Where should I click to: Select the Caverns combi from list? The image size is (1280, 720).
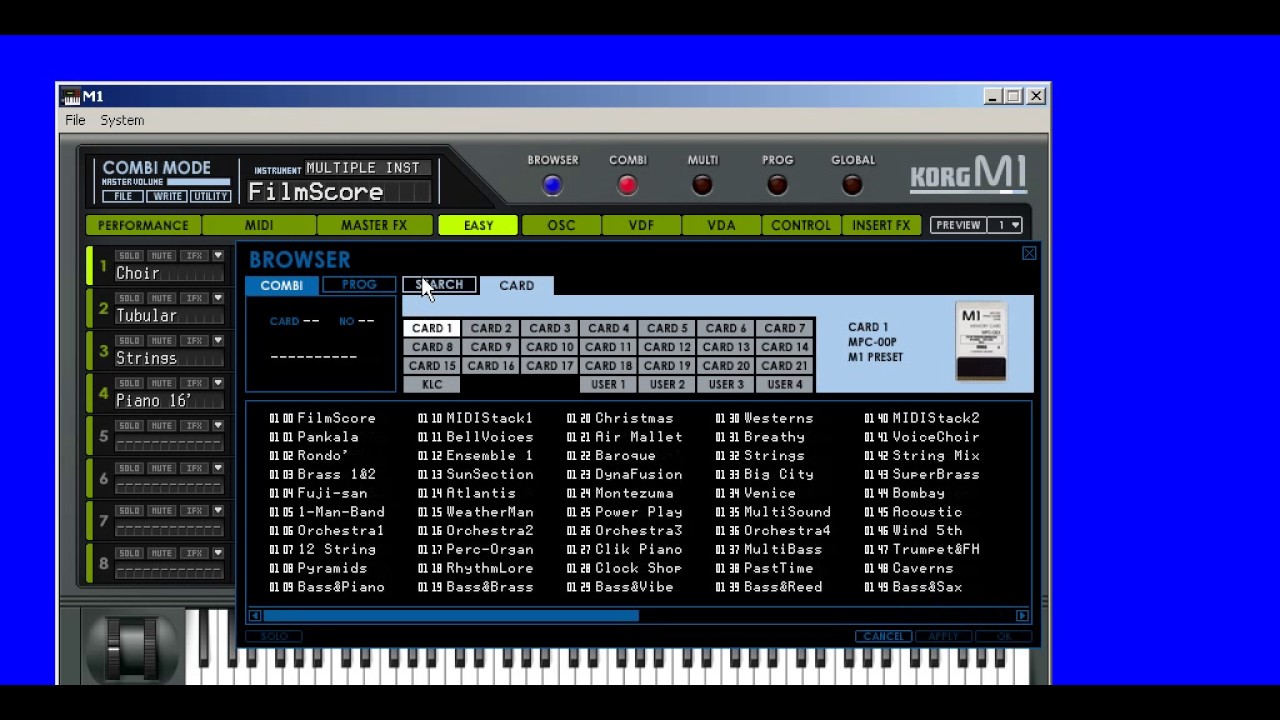coord(908,568)
